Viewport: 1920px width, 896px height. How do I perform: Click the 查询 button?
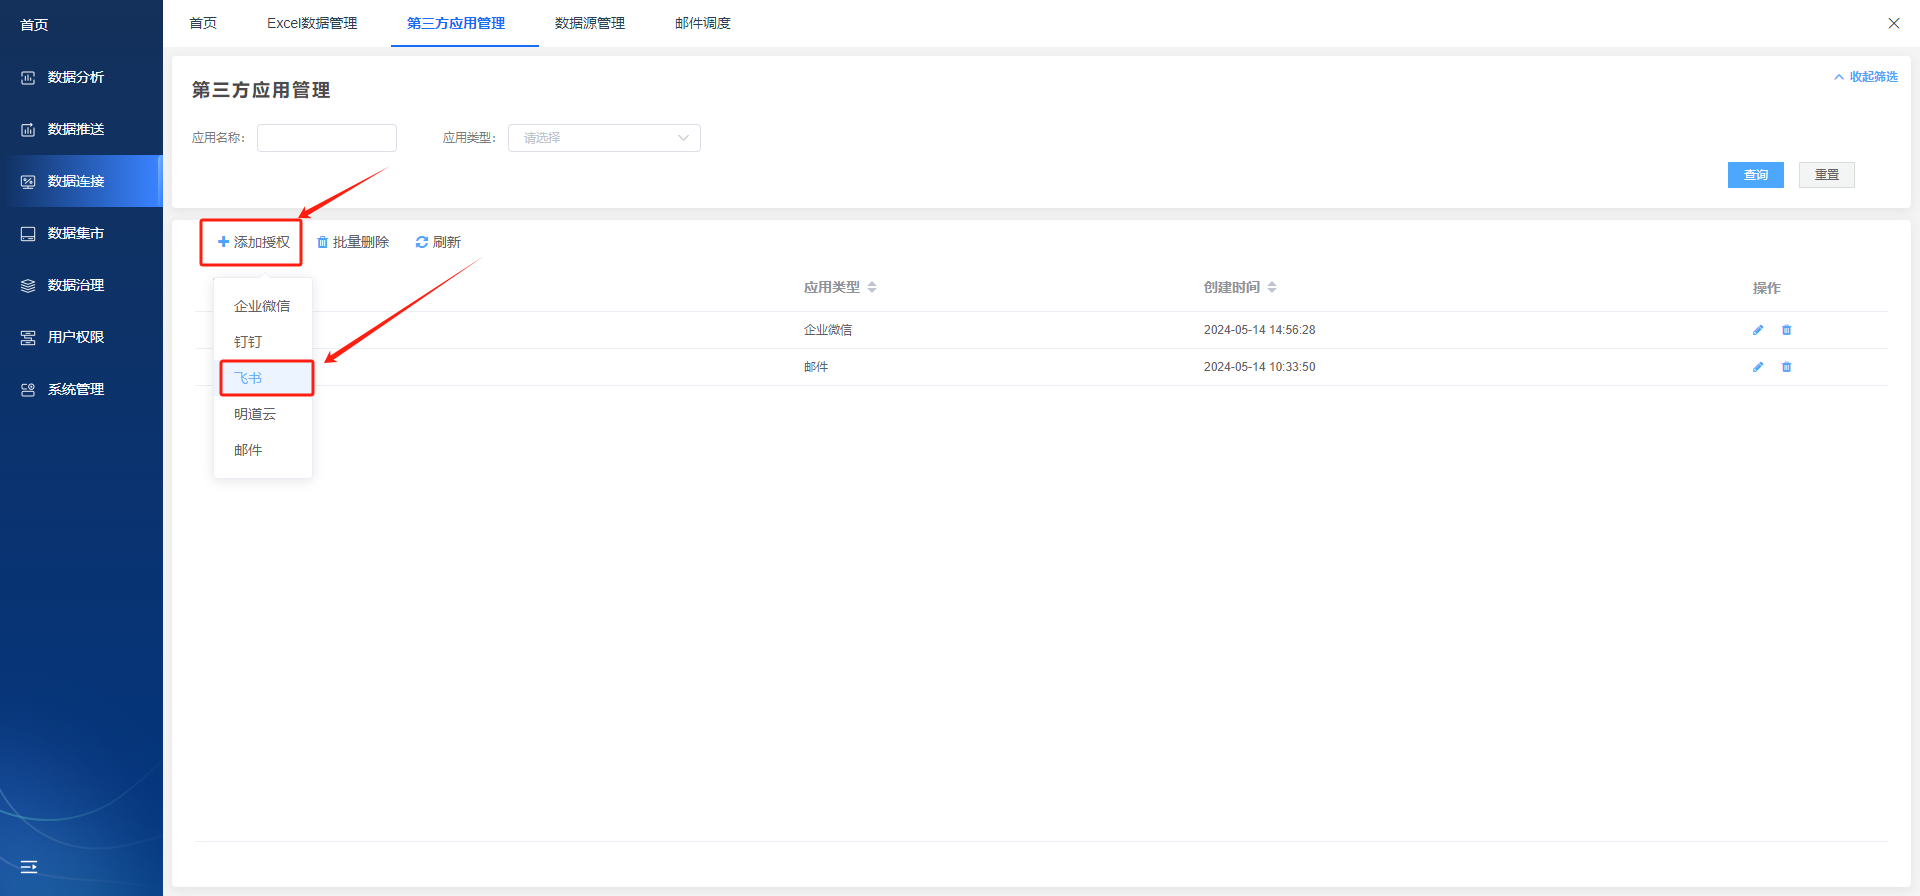(x=1756, y=175)
